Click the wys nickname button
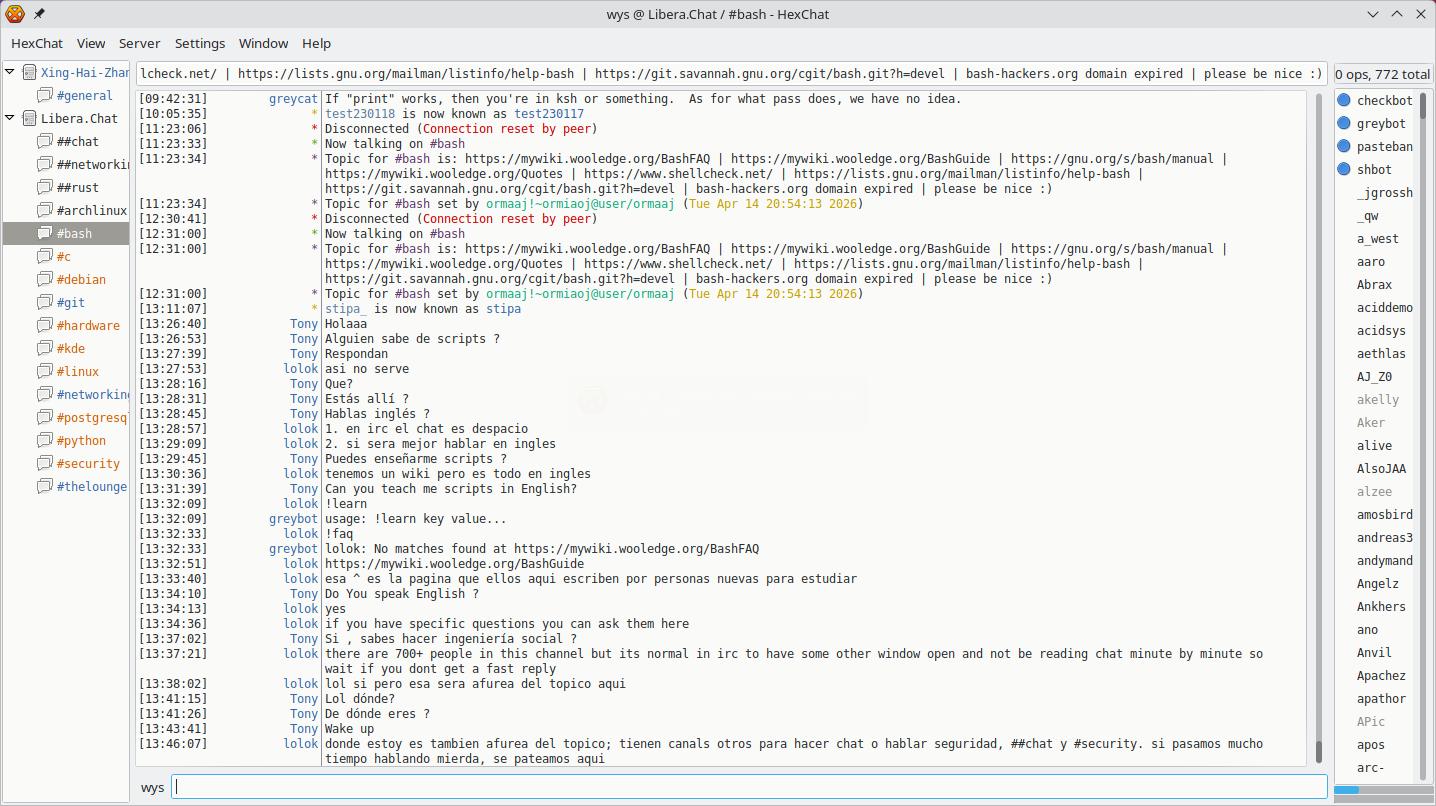Viewport: 1436px width, 806px height. pyautogui.click(x=153, y=787)
